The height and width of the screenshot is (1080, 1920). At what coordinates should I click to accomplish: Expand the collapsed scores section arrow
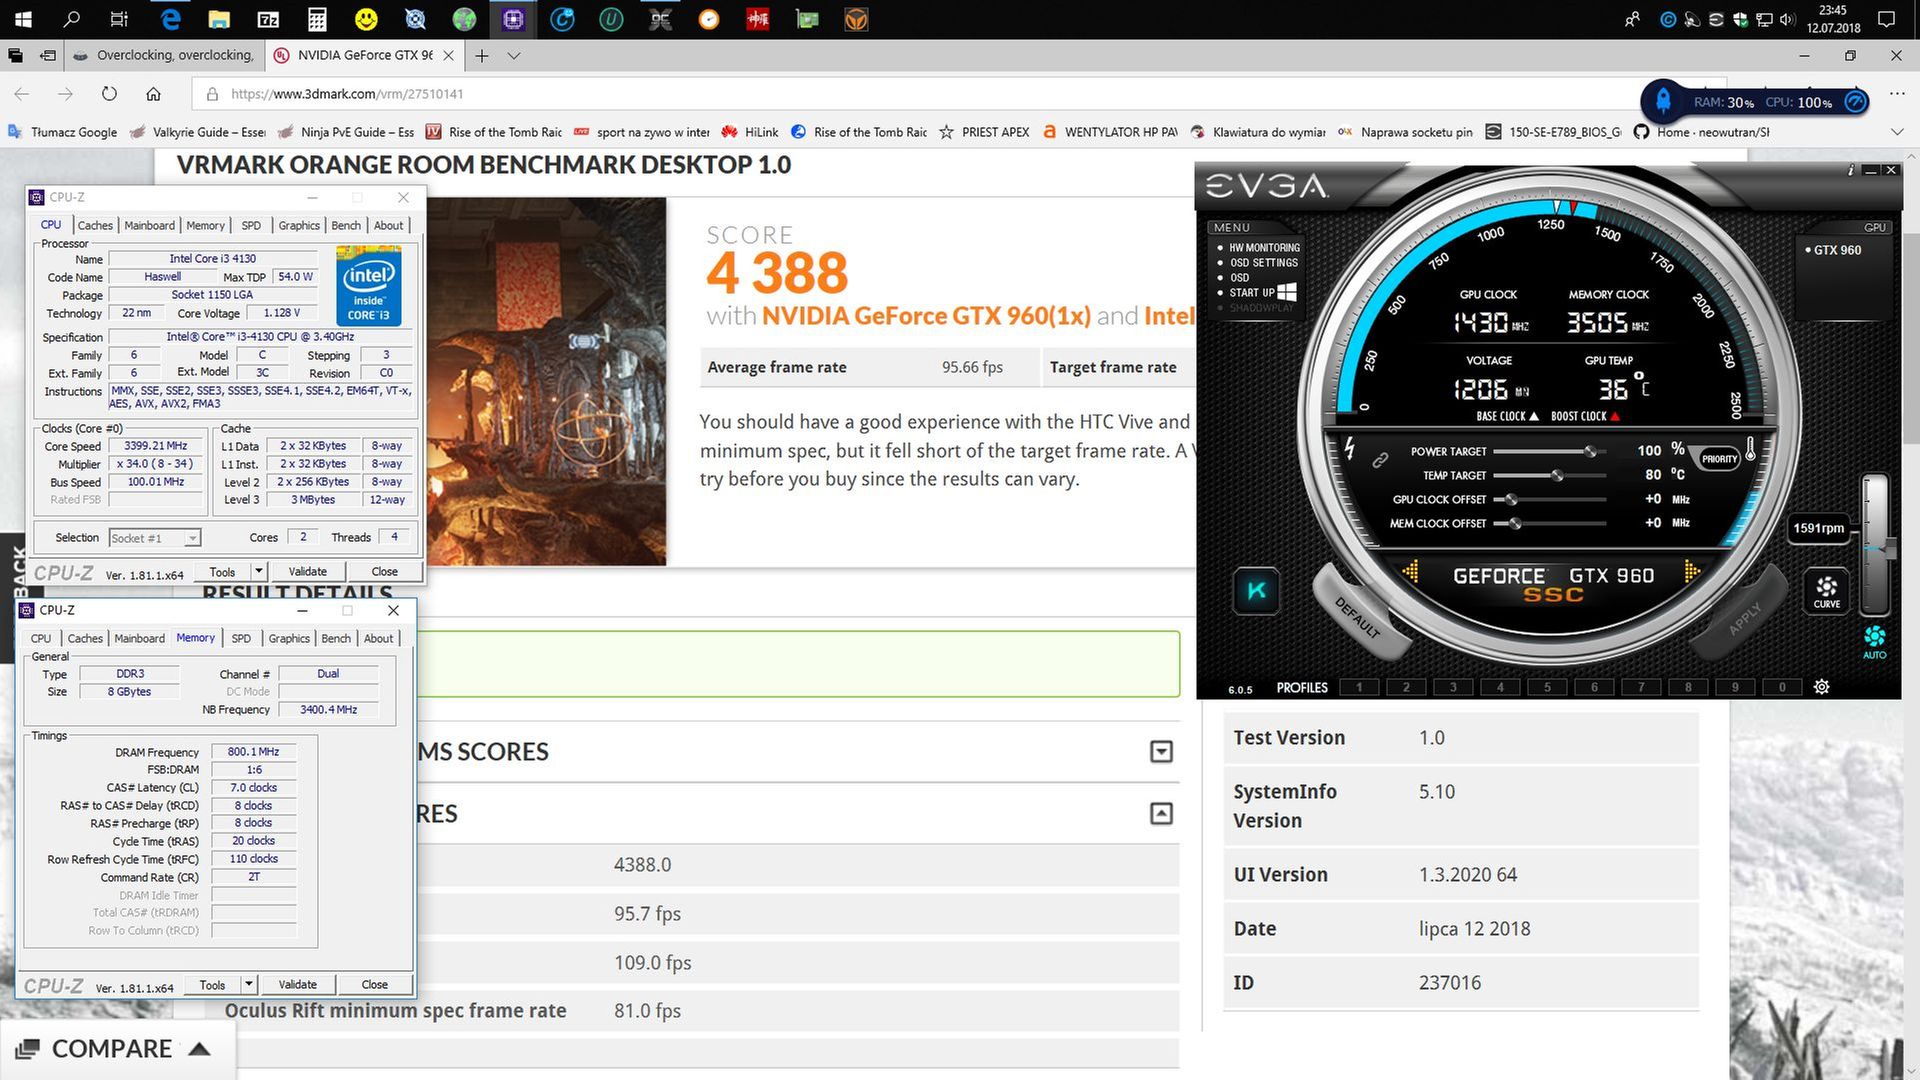pyautogui.click(x=1161, y=751)
